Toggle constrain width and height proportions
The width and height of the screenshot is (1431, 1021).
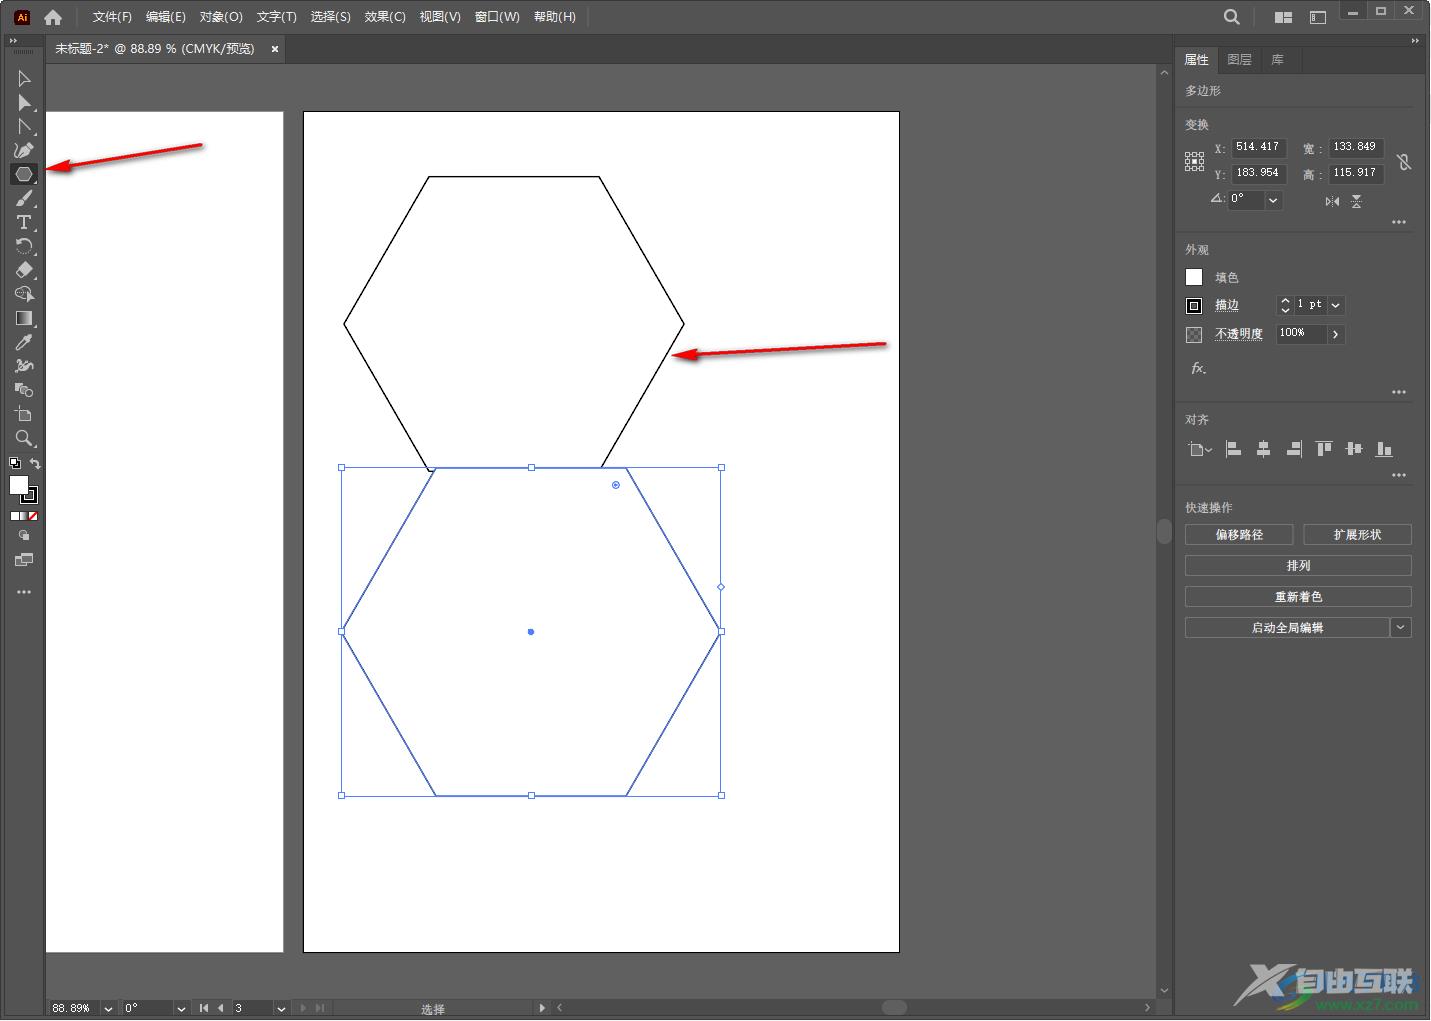(1404, 161)
